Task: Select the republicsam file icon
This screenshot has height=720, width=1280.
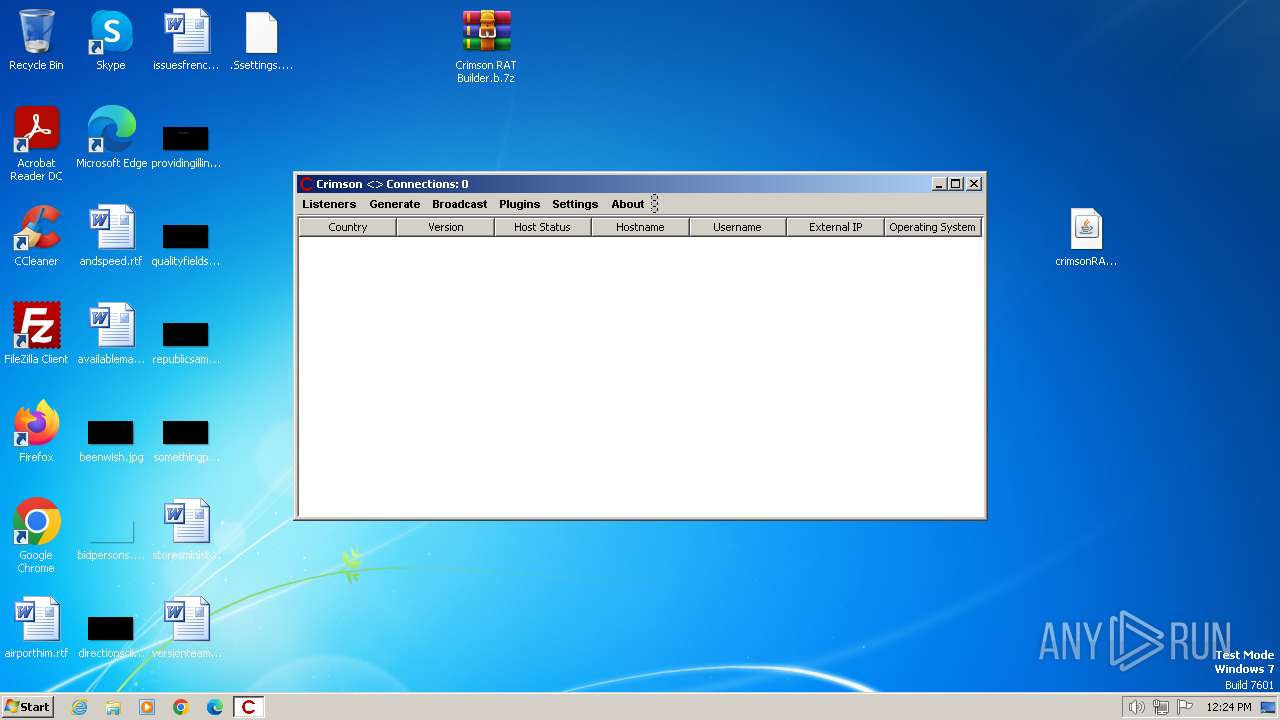Action: [x=186, y=342]
